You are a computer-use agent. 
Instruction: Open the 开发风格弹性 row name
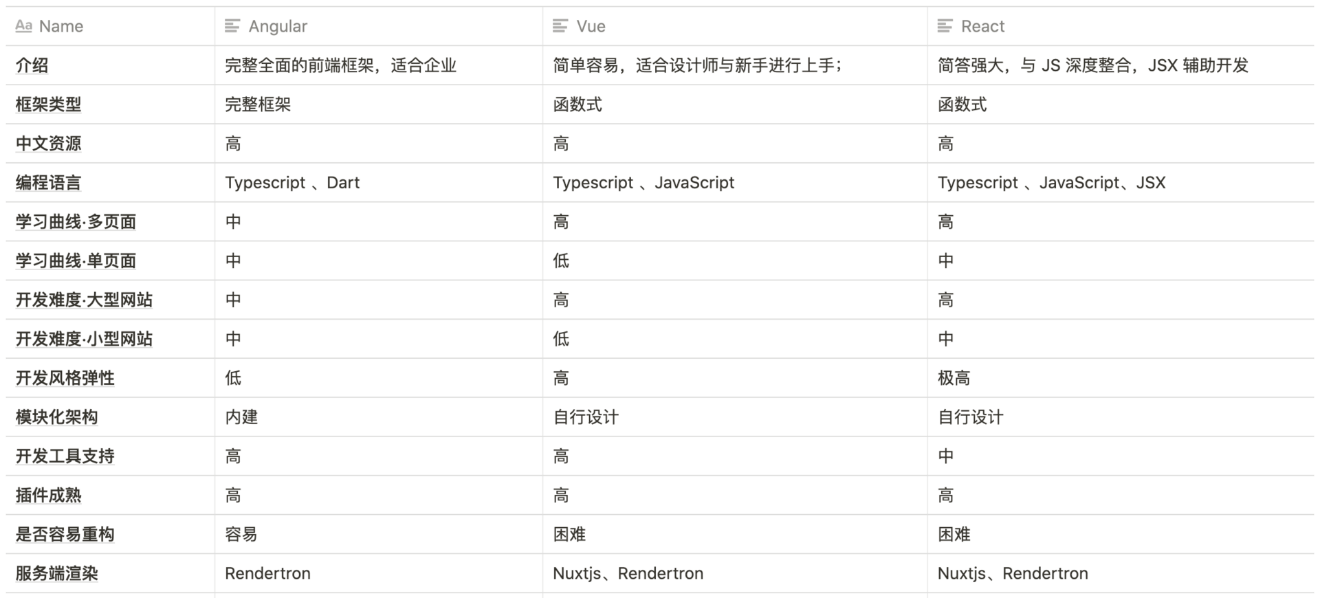(x=65, y=378)
